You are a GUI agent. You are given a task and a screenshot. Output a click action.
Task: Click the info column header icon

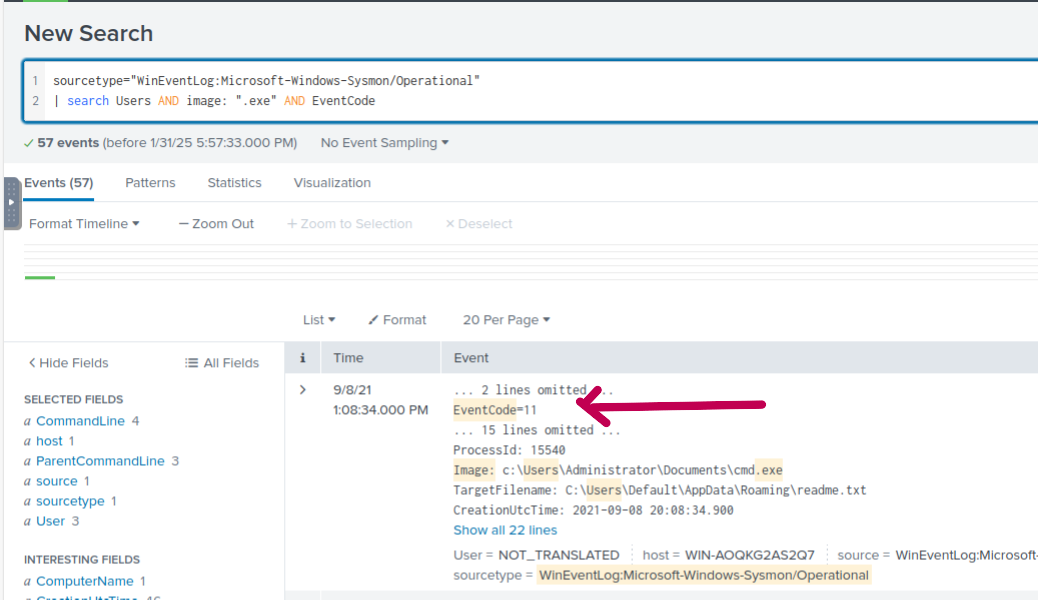[x=303, y=358]
